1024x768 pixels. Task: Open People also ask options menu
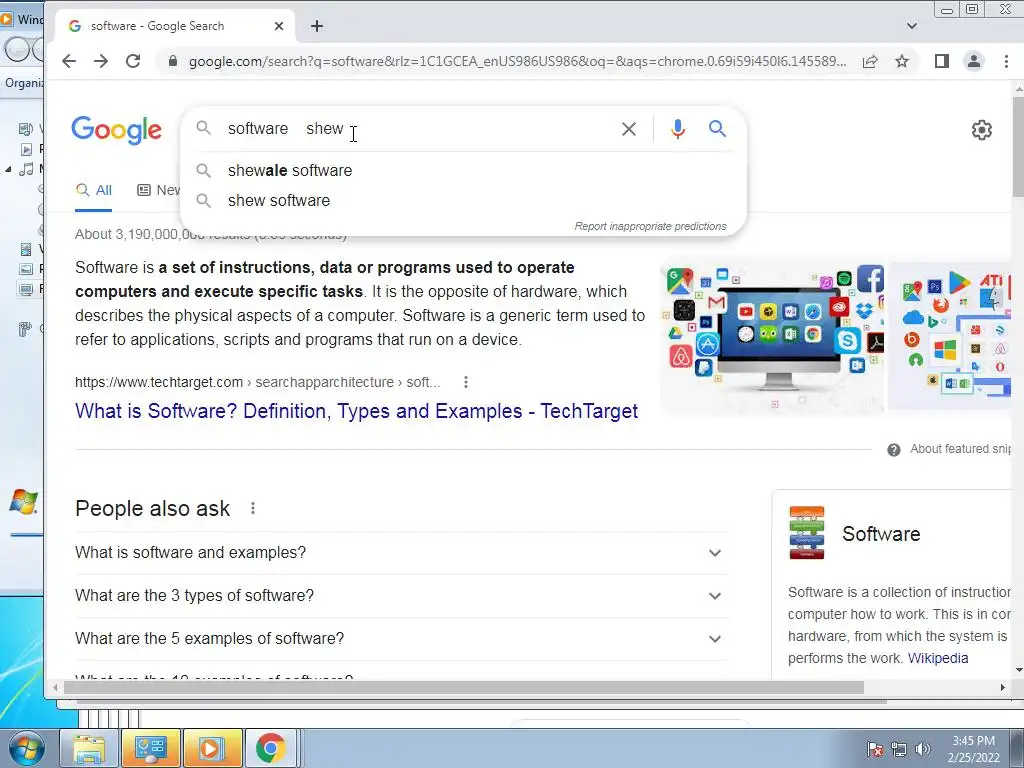coord(253,508)
